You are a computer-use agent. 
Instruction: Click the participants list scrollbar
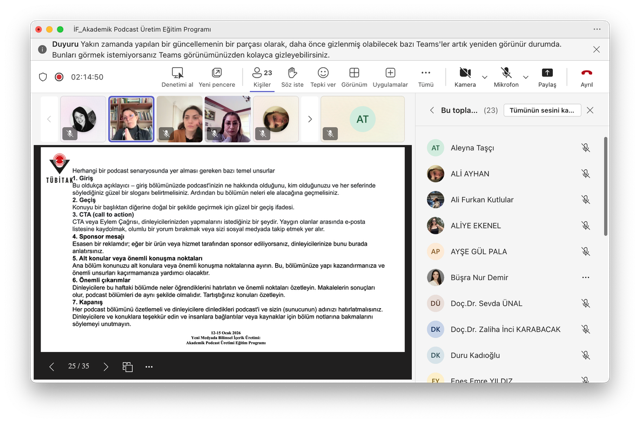pos(604,200)
